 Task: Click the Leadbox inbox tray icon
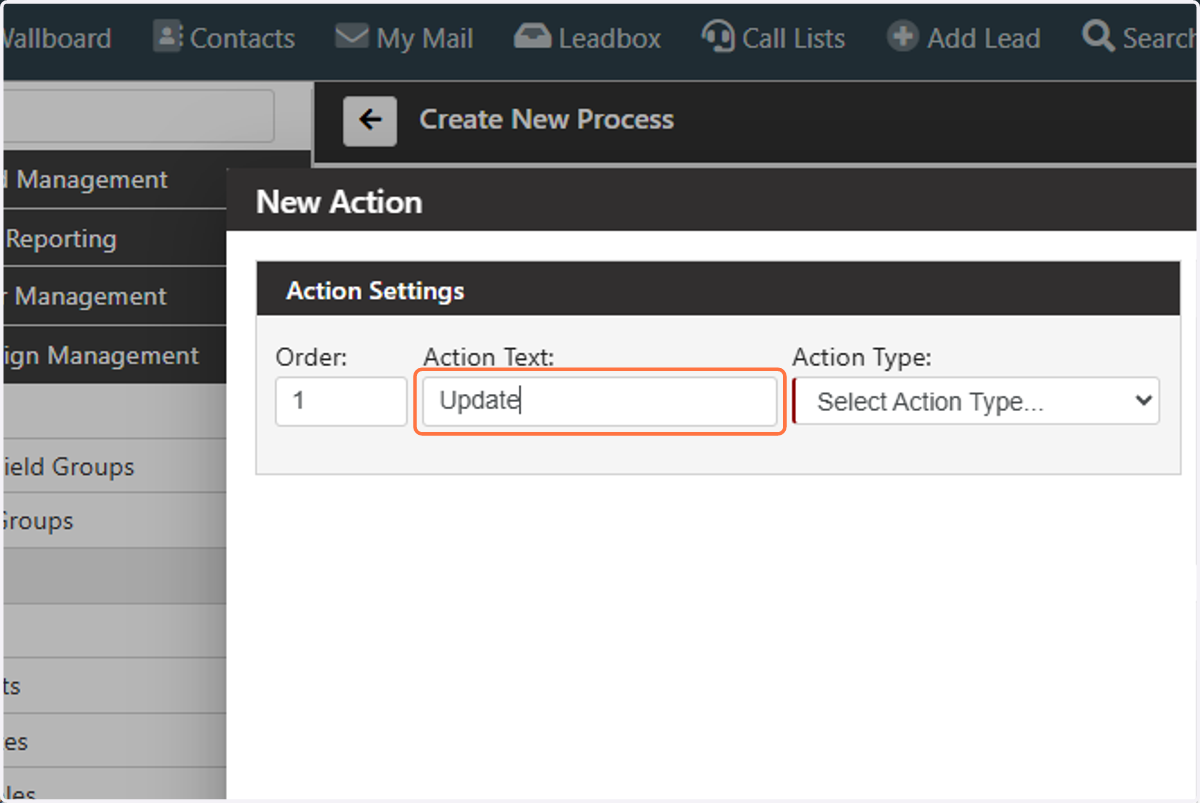coord(531,37)
